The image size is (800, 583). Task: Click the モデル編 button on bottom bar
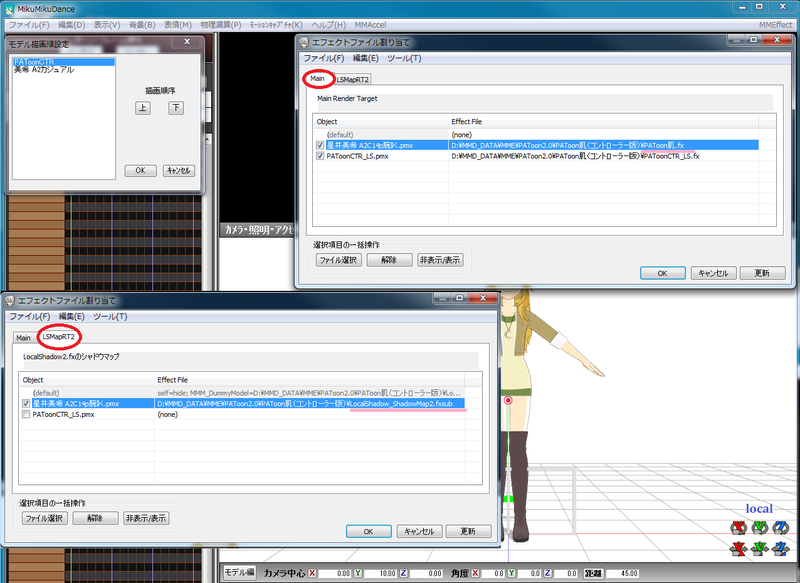[x=240, y=572]
